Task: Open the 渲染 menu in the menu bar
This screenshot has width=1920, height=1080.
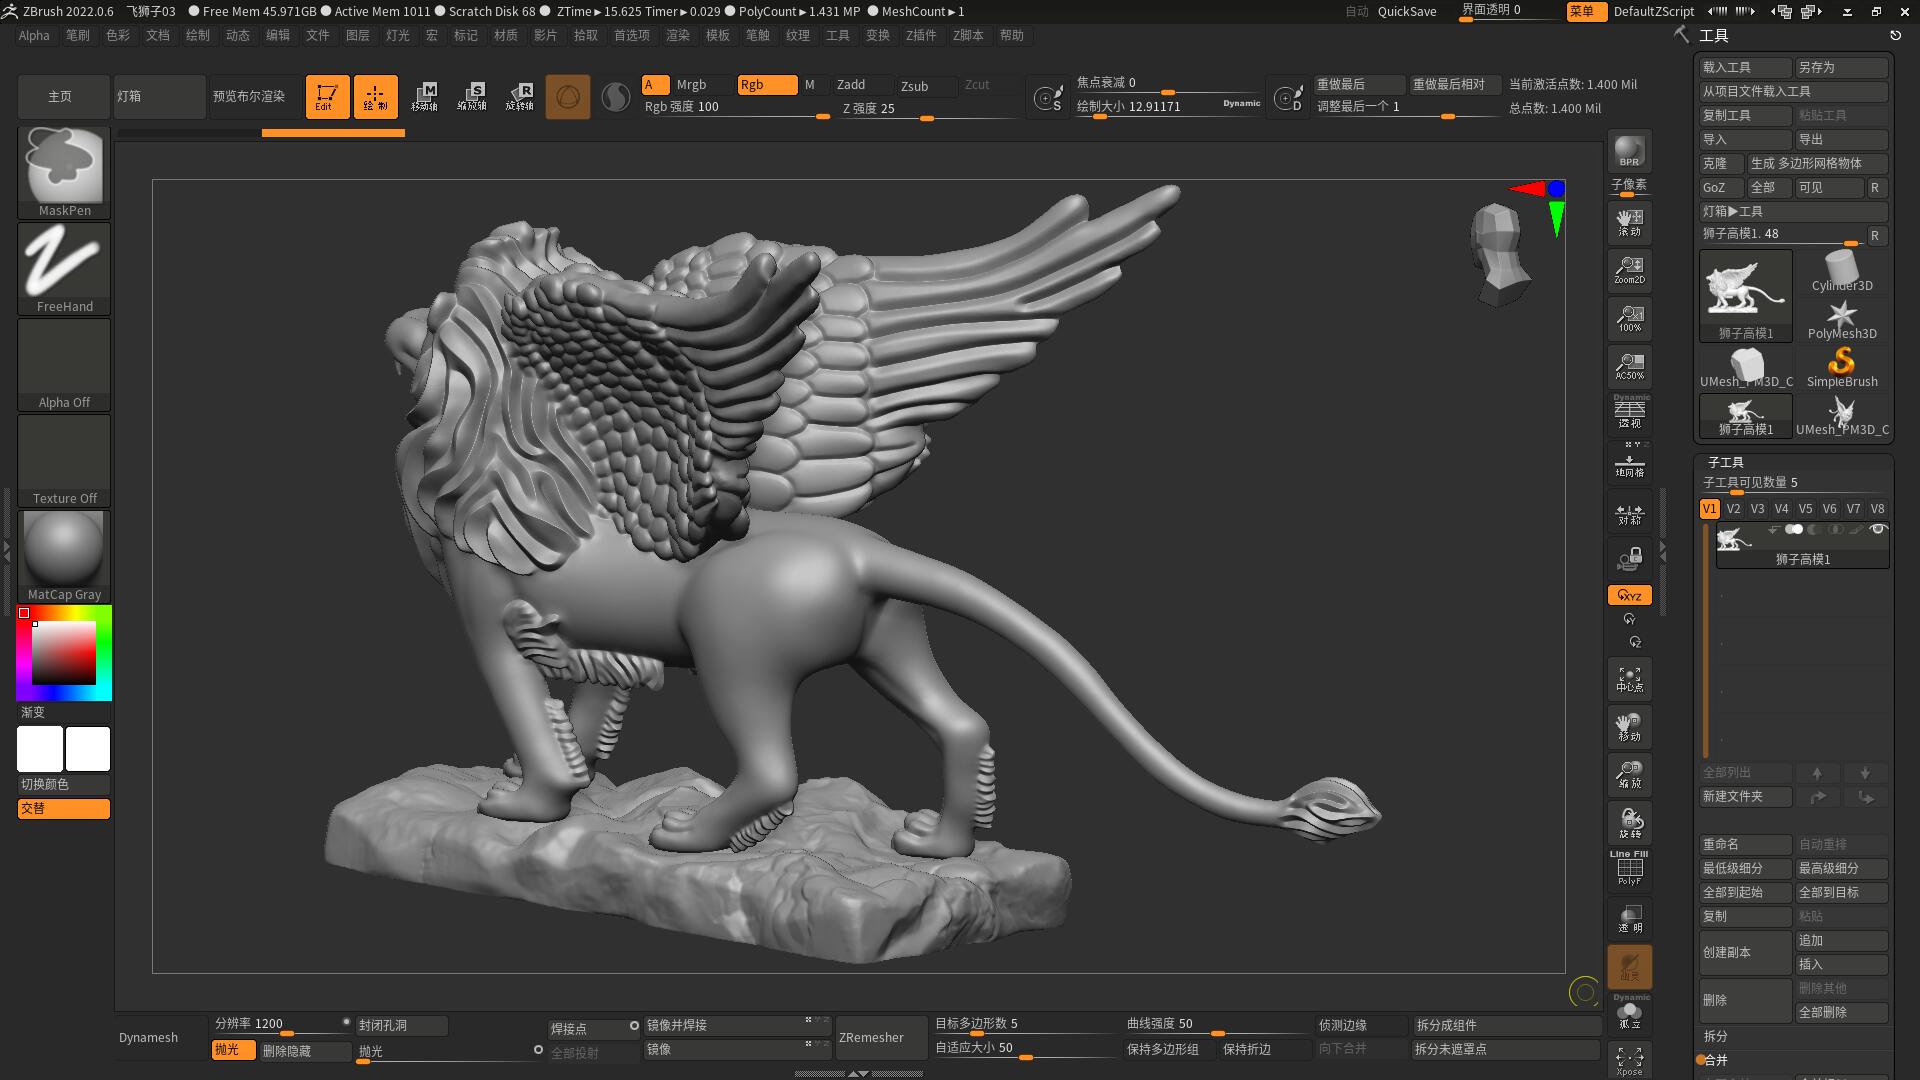Action: point(678,35)
